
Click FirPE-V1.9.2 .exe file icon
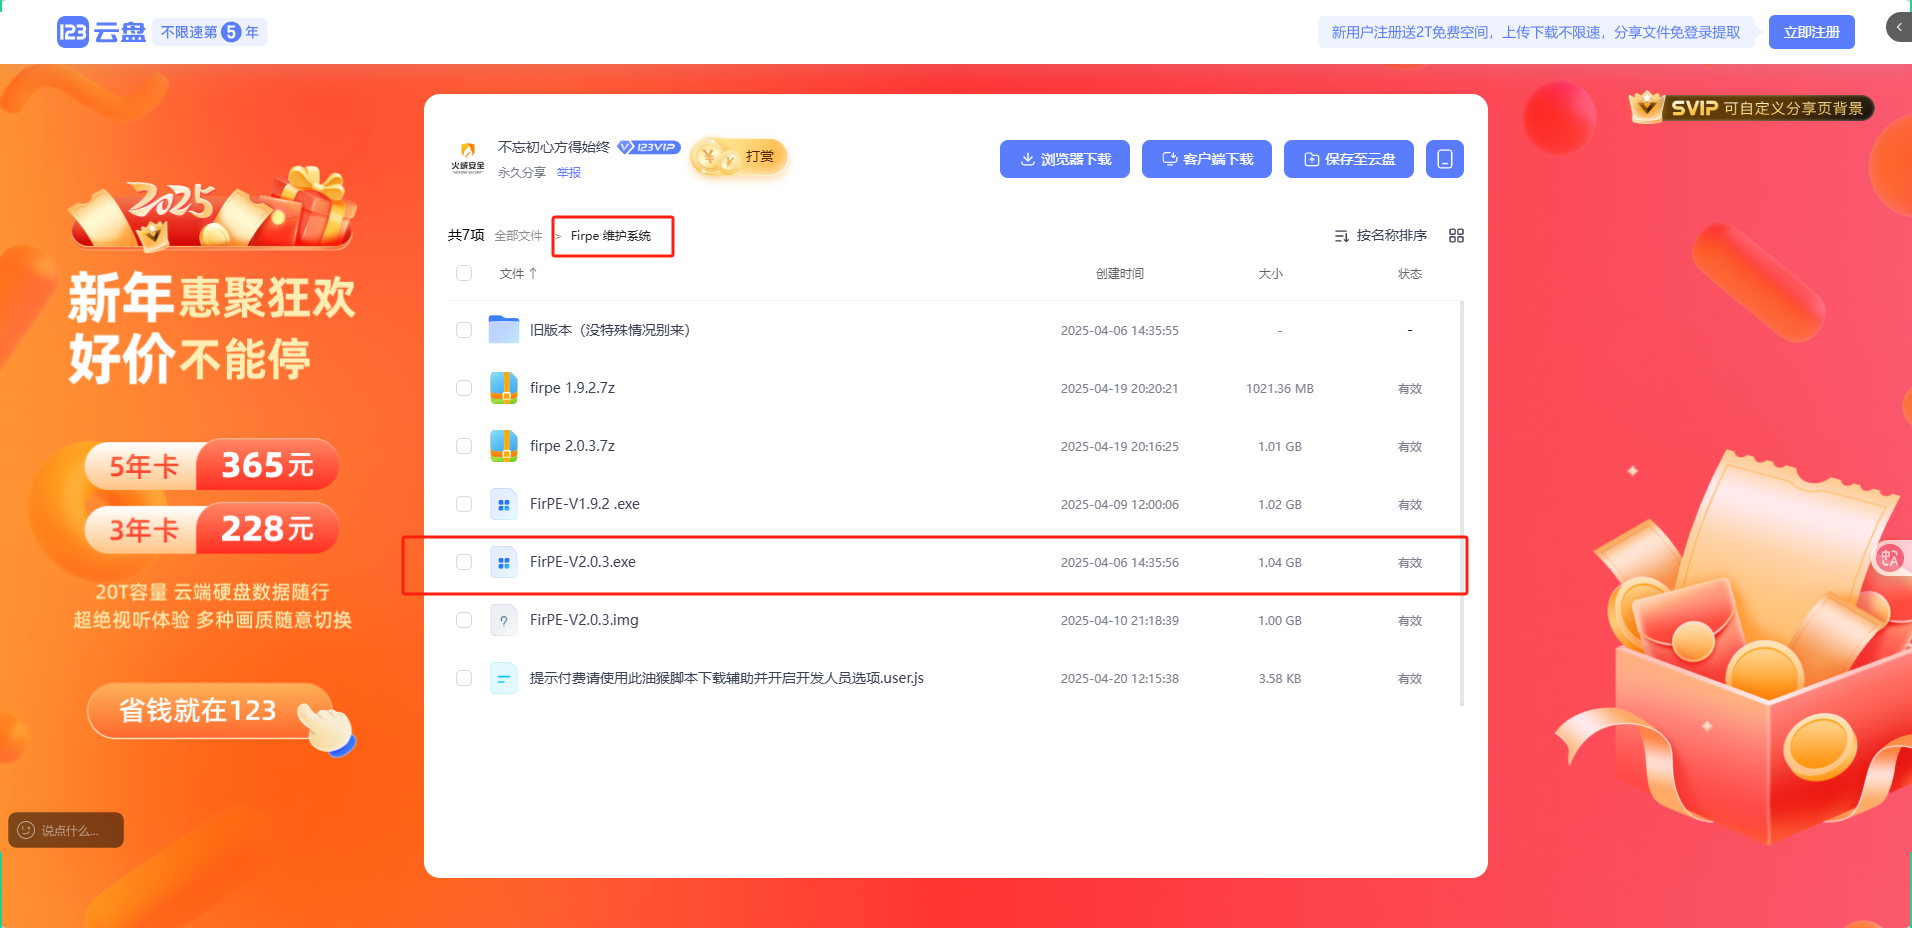coord(504,504)
